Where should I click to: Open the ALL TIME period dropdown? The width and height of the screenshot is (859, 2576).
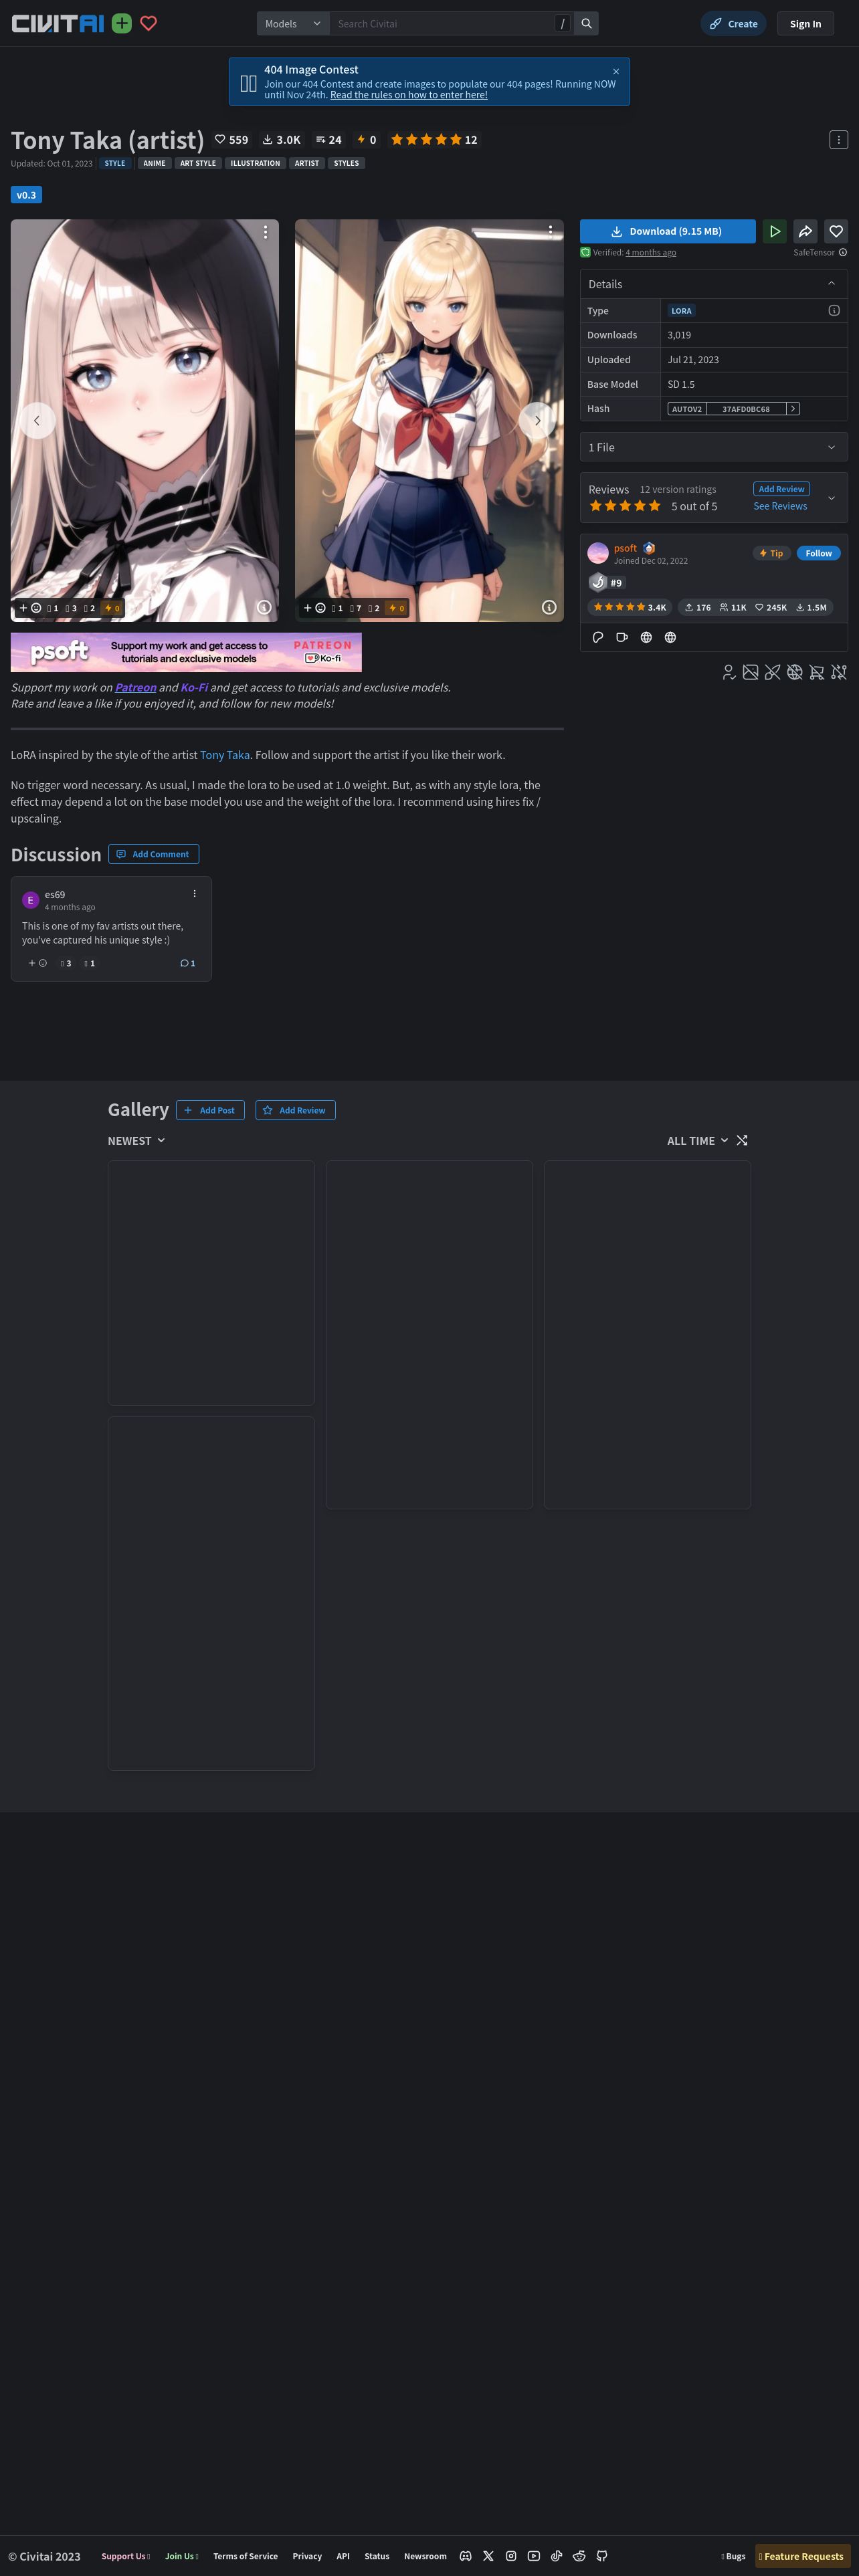[x=698, y=1140]
